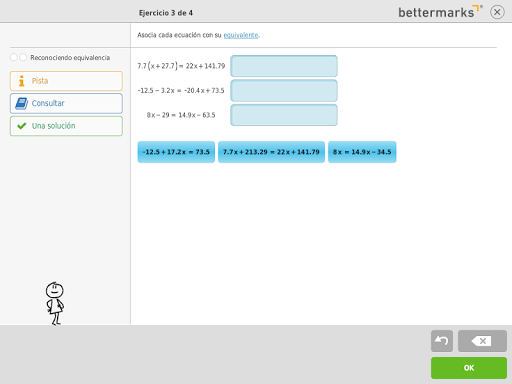Select the drop box for 7.7(x+27.7) equation
Image resolution: width=512 pixels, height=384 pixels.
[284, 66]
